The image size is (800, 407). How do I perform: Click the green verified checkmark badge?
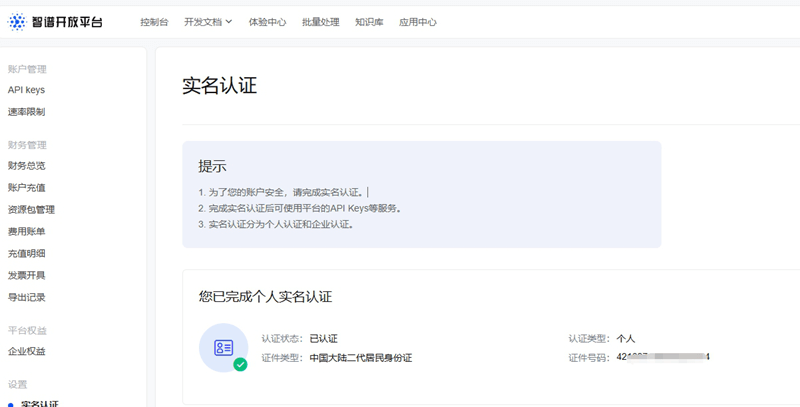tap(240, 364)
